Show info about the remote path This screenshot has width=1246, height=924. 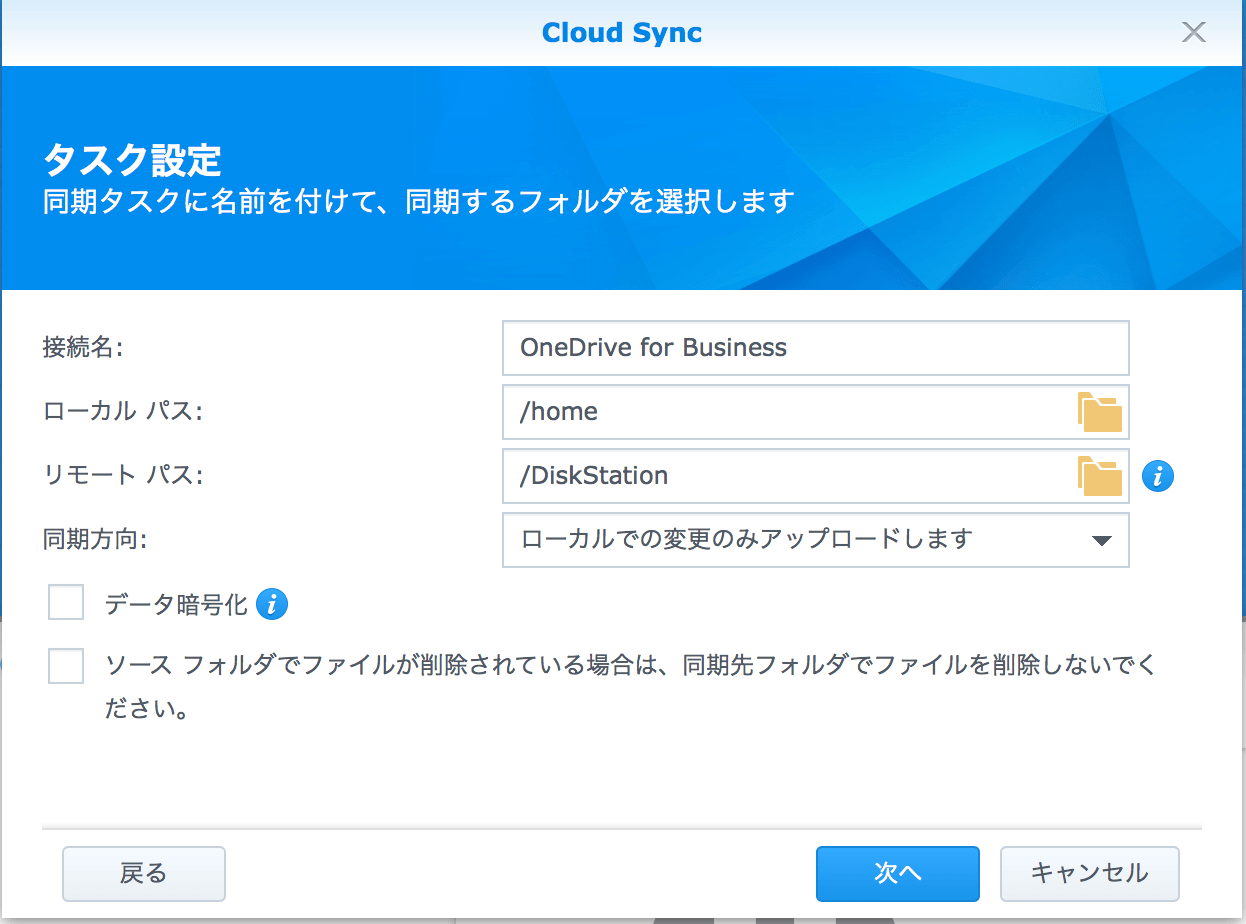click(x=1158, y=476)
